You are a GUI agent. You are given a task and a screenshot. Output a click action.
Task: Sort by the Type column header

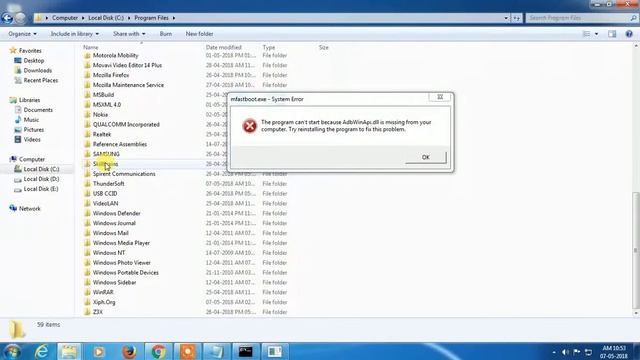pyautogui.click(x=269, y=47)
